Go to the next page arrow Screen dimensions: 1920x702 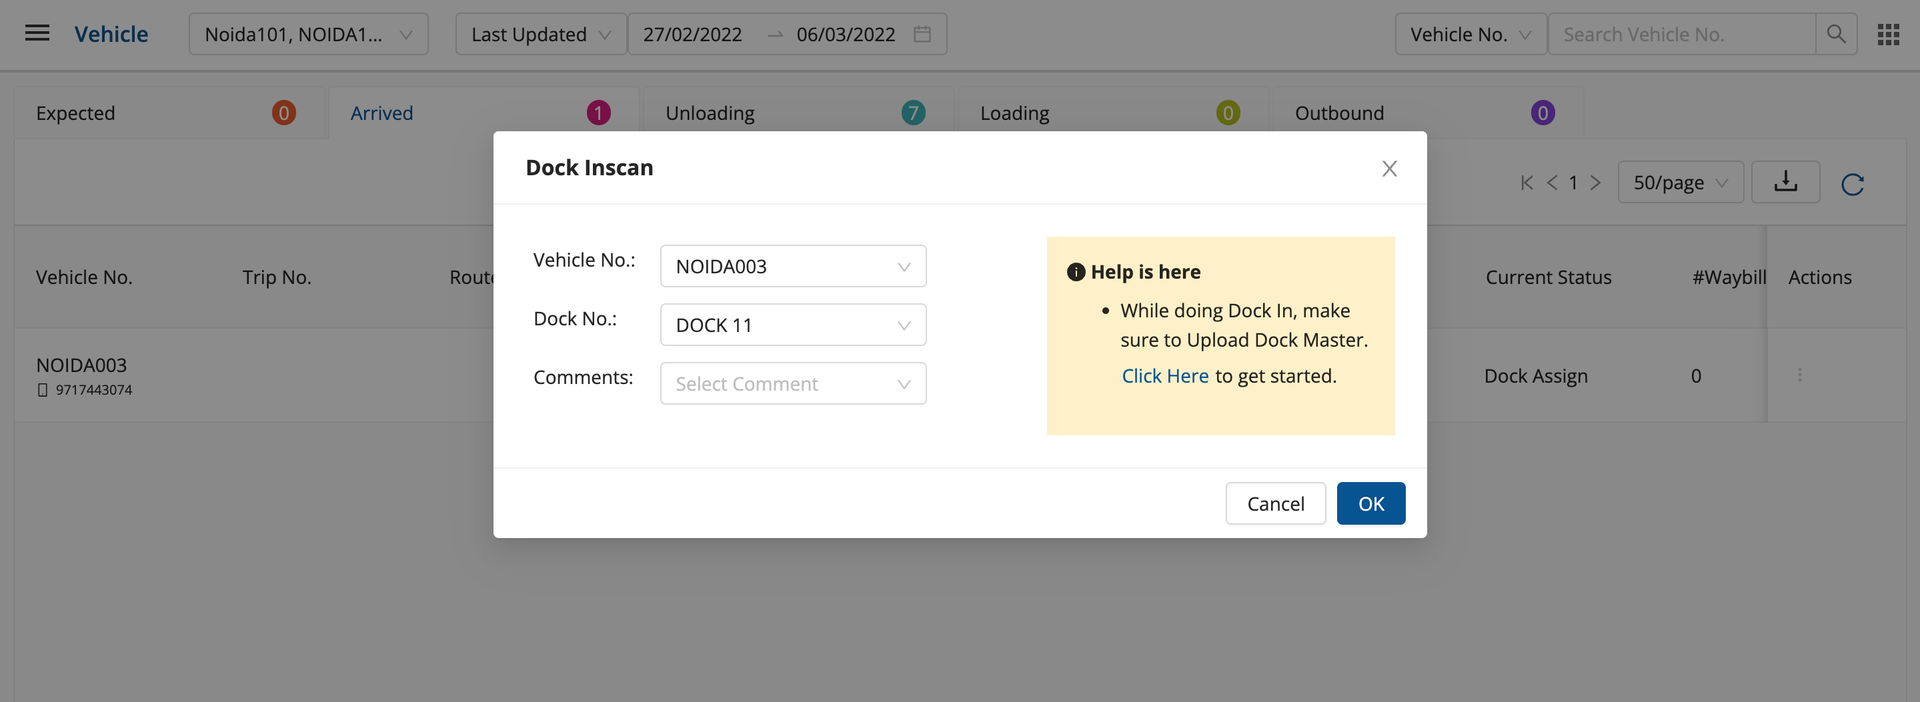coord(1596,183)
